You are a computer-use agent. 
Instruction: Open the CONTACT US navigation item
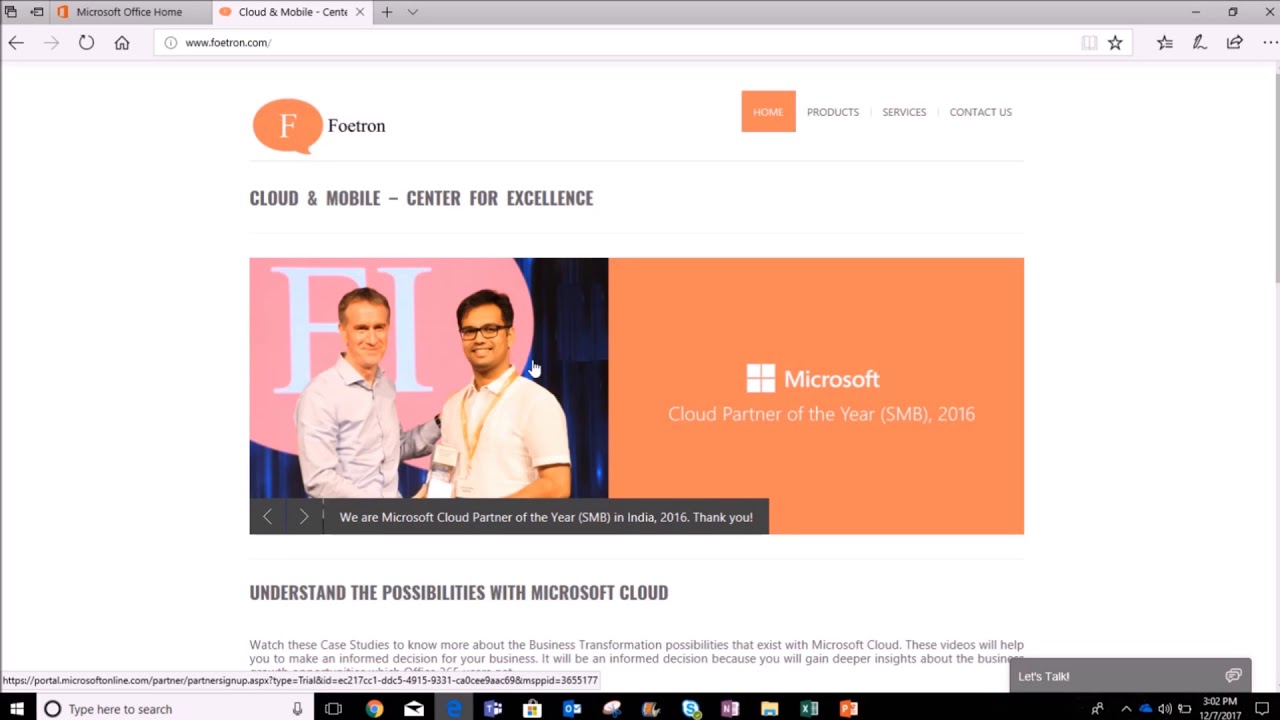(x=980, y=112)
